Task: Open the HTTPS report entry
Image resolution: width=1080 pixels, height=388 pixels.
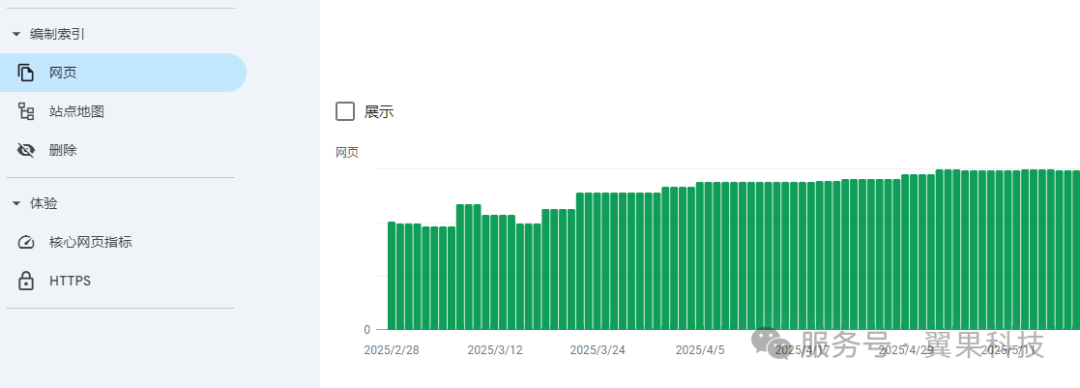Action: coord(70,281)
